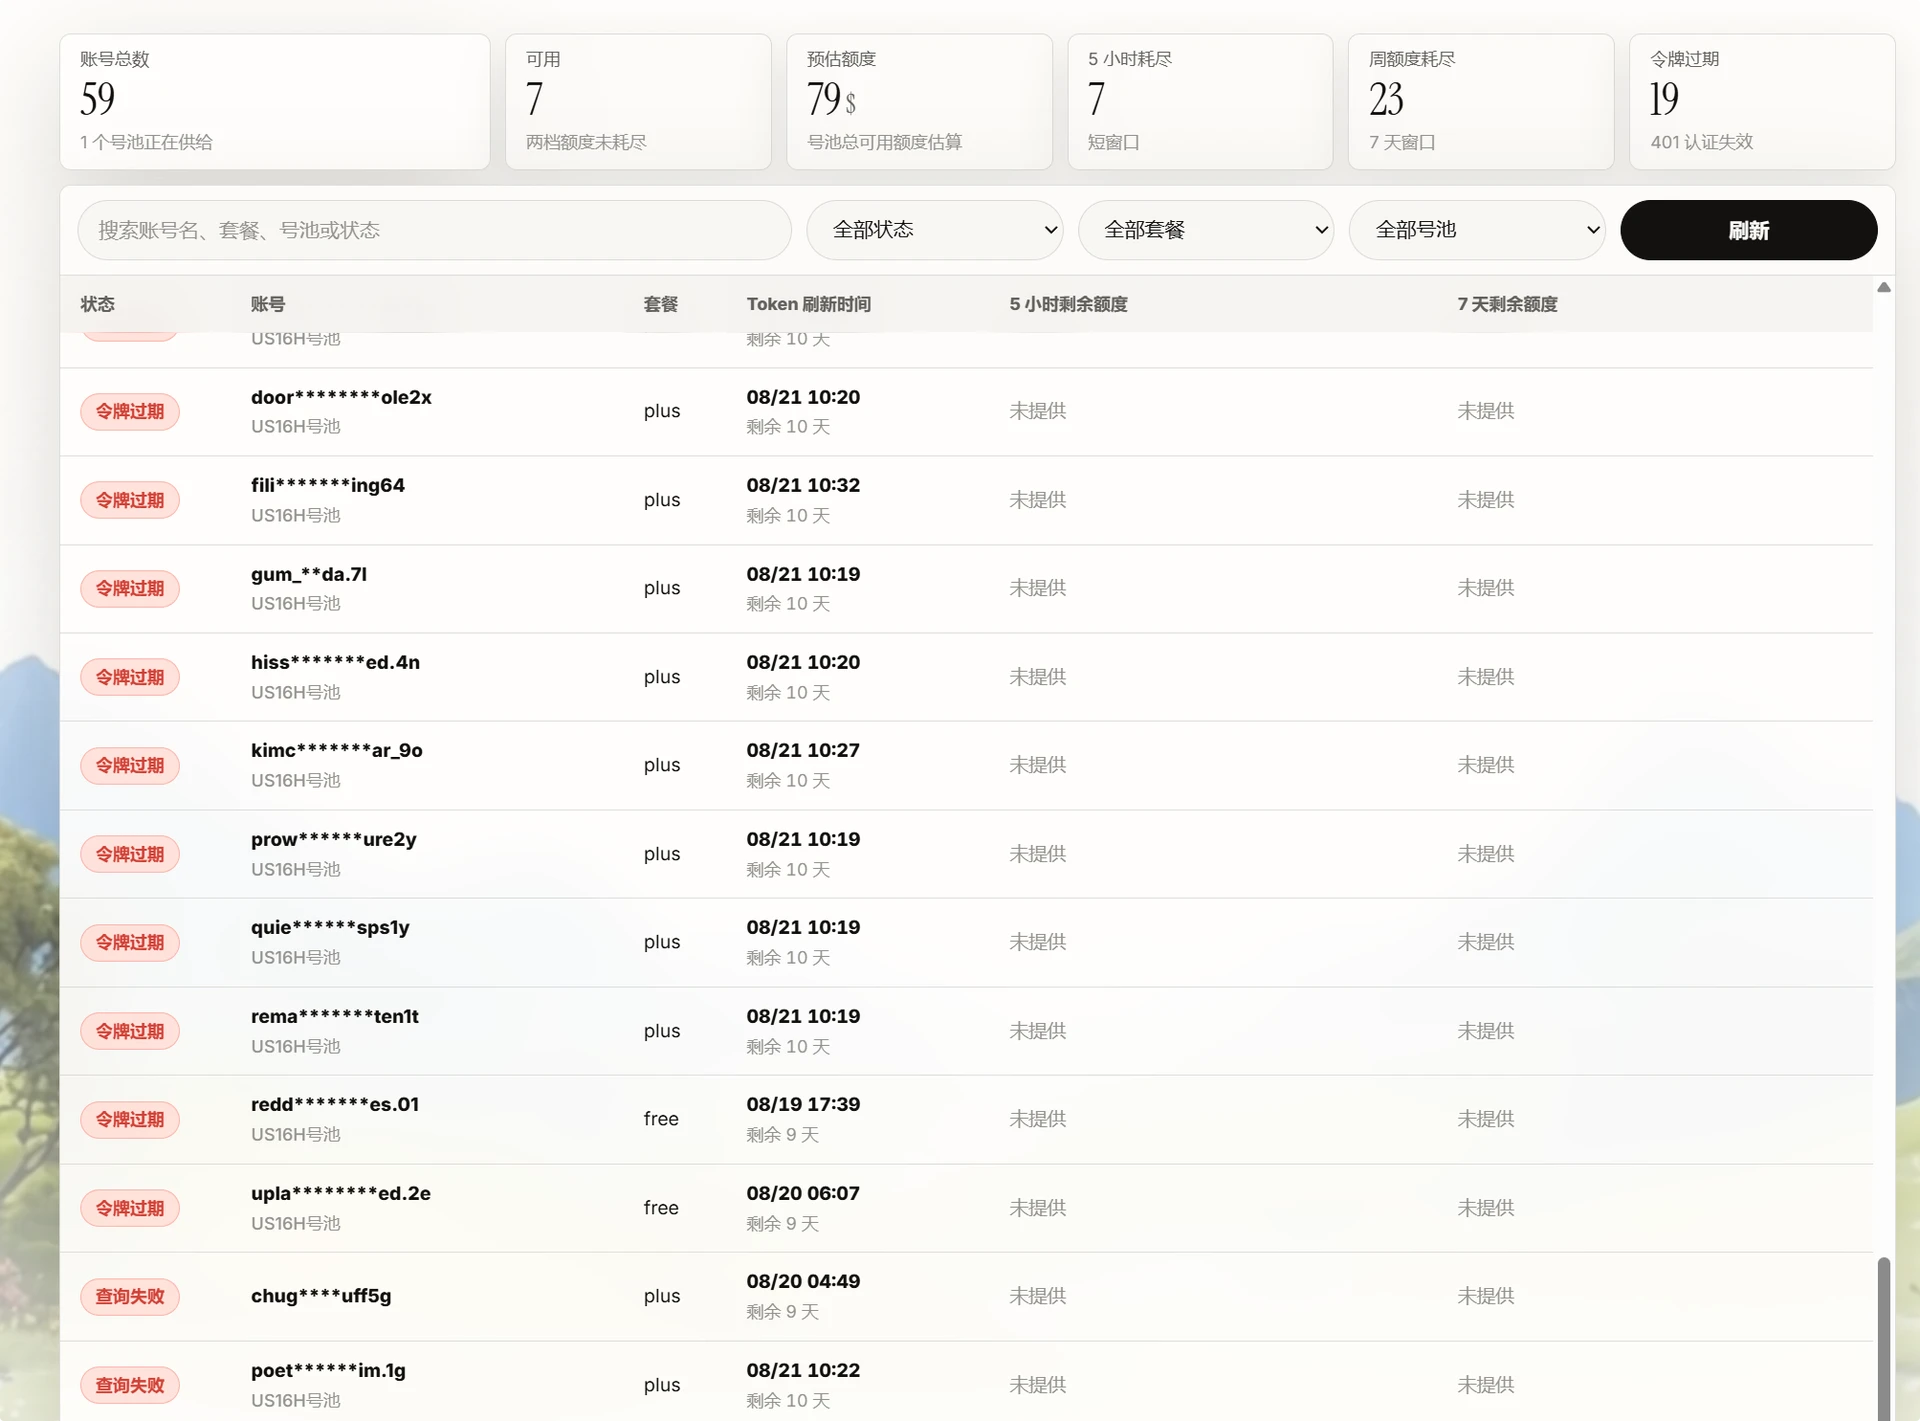Click the plus plan cell for chug****uff5g
Image resolution: width=1920 pixels, height=1421 pixels.
[662, 1296]
